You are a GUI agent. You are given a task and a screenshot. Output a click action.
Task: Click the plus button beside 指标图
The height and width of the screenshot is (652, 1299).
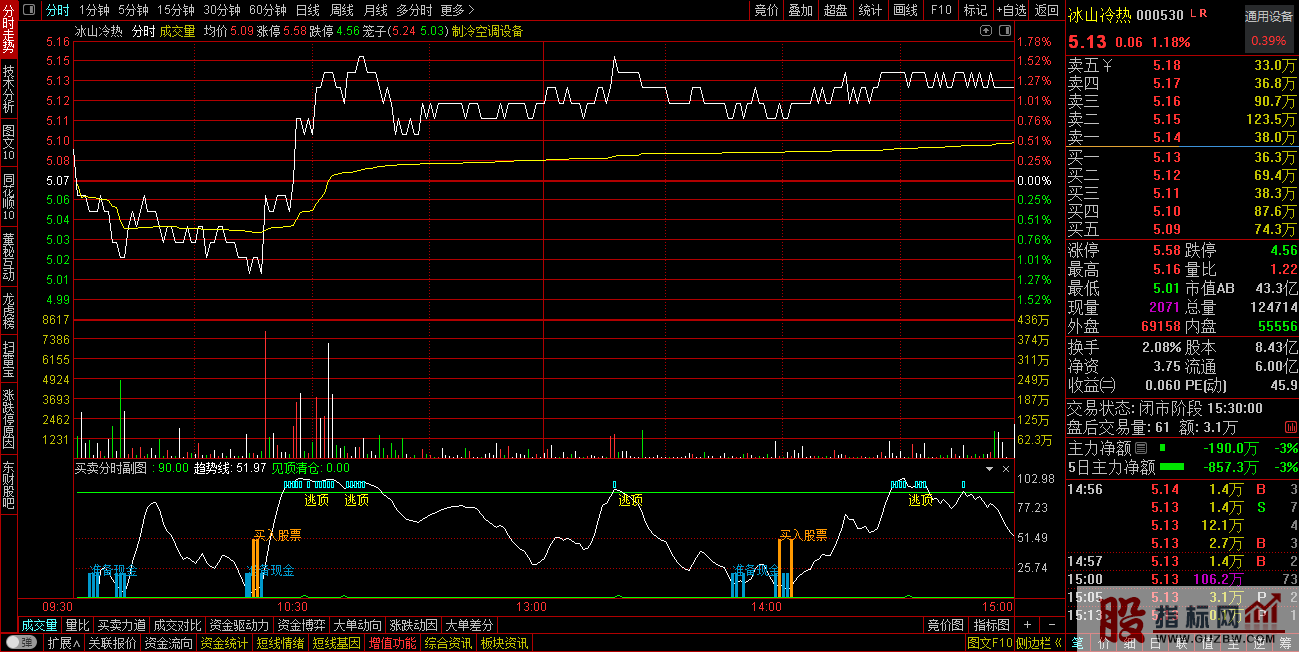[1027, 625]
